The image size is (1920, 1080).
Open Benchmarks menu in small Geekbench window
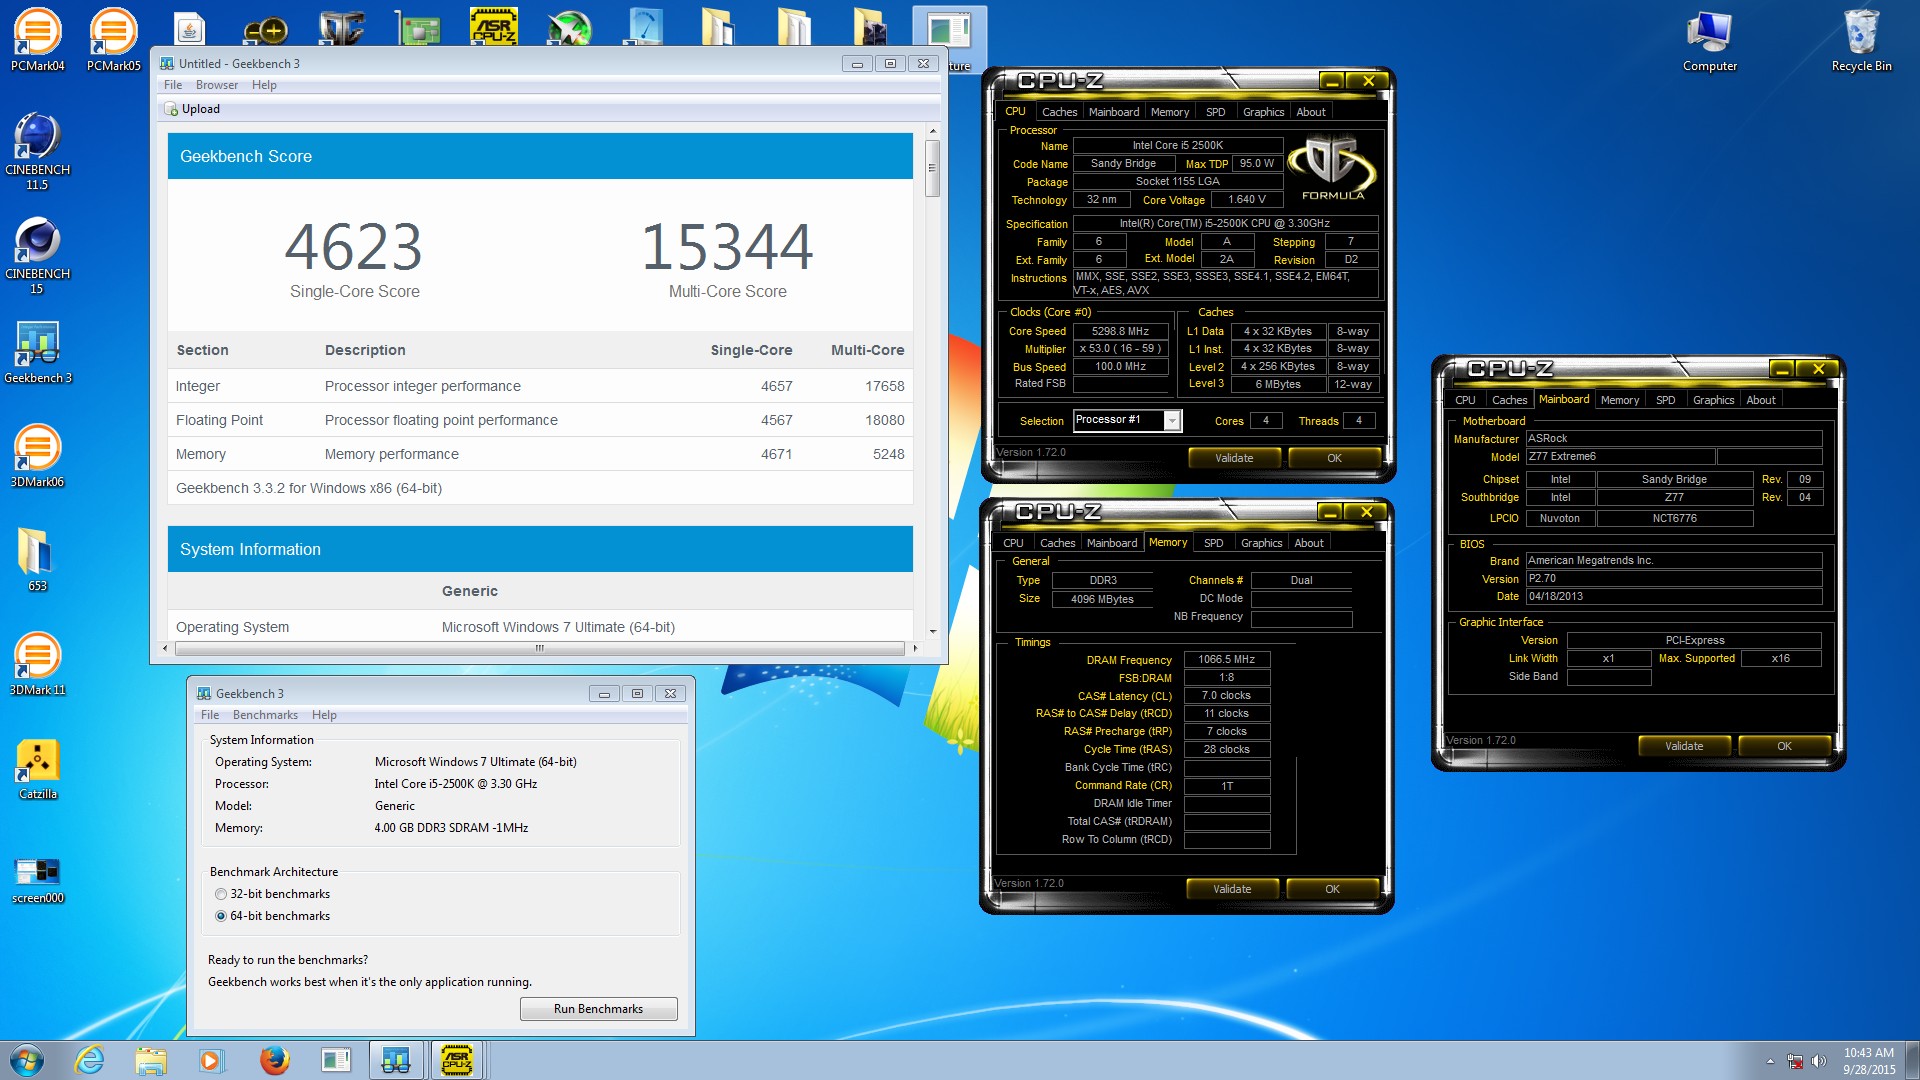click(265, 715)
